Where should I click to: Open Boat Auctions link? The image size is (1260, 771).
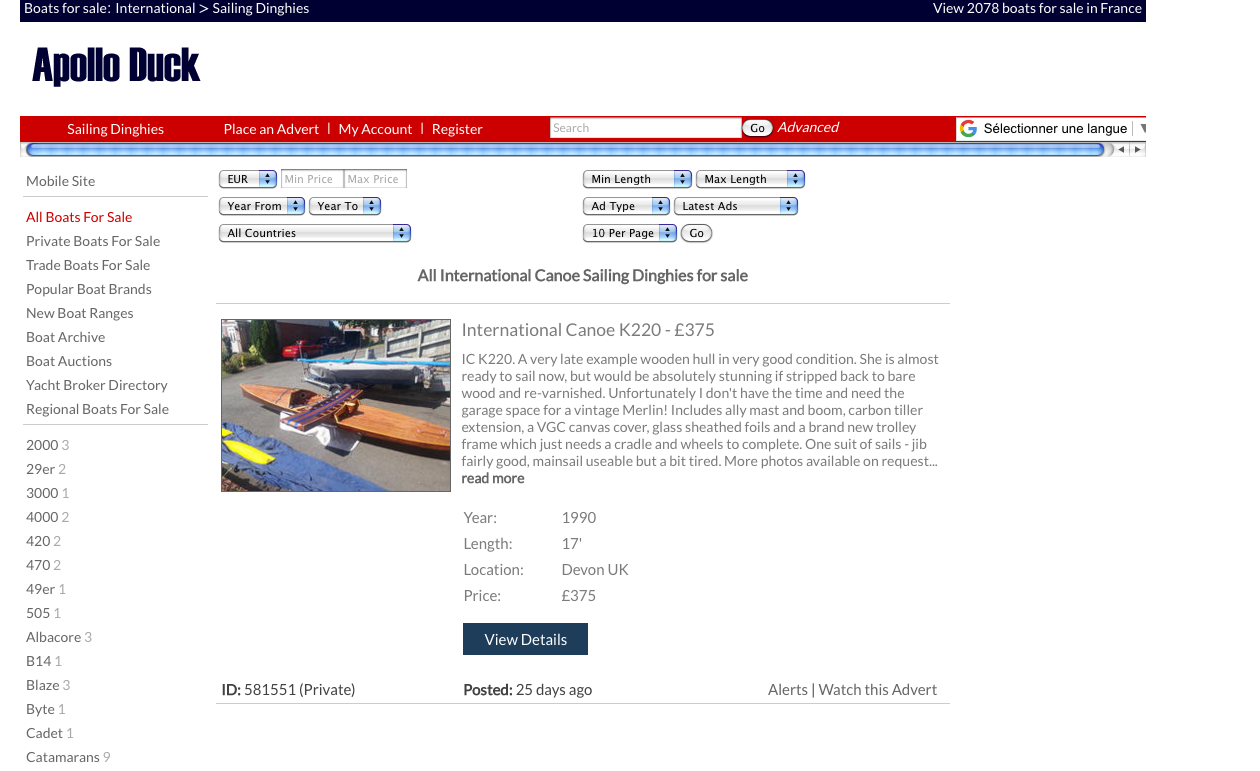click(69, 361)
